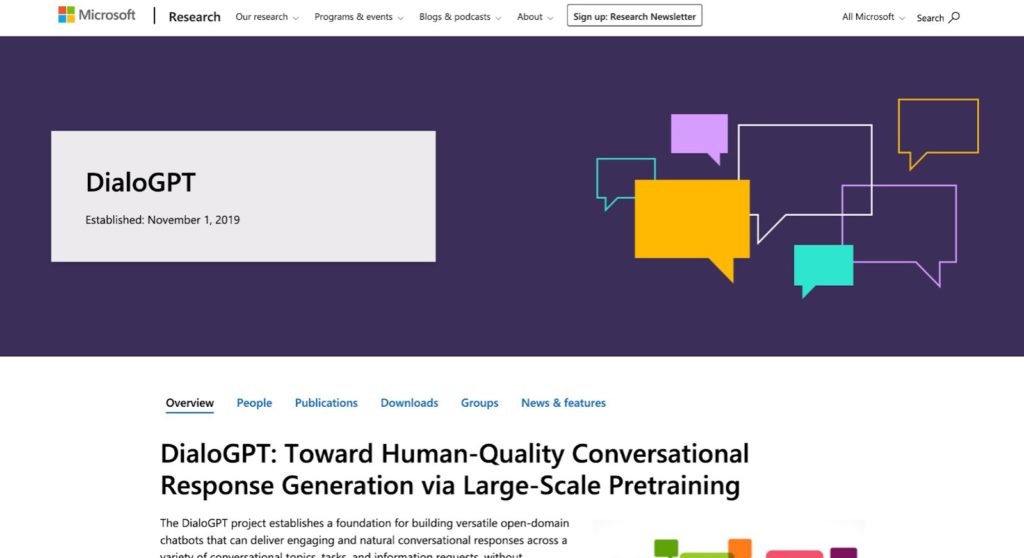Click the teal outlined speech bubble
This screenshot has height=558, width=1024.
coord(625,177)
